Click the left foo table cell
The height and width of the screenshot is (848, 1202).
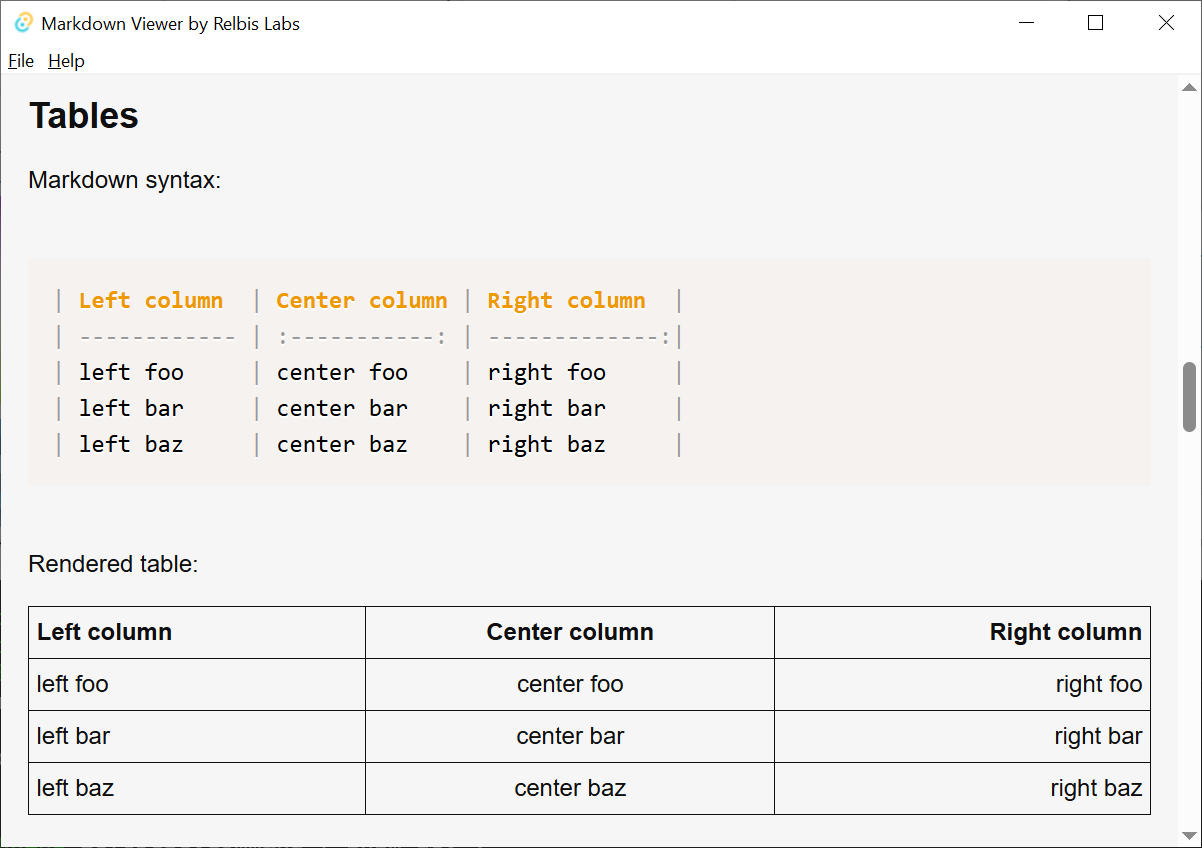point(72,684)
